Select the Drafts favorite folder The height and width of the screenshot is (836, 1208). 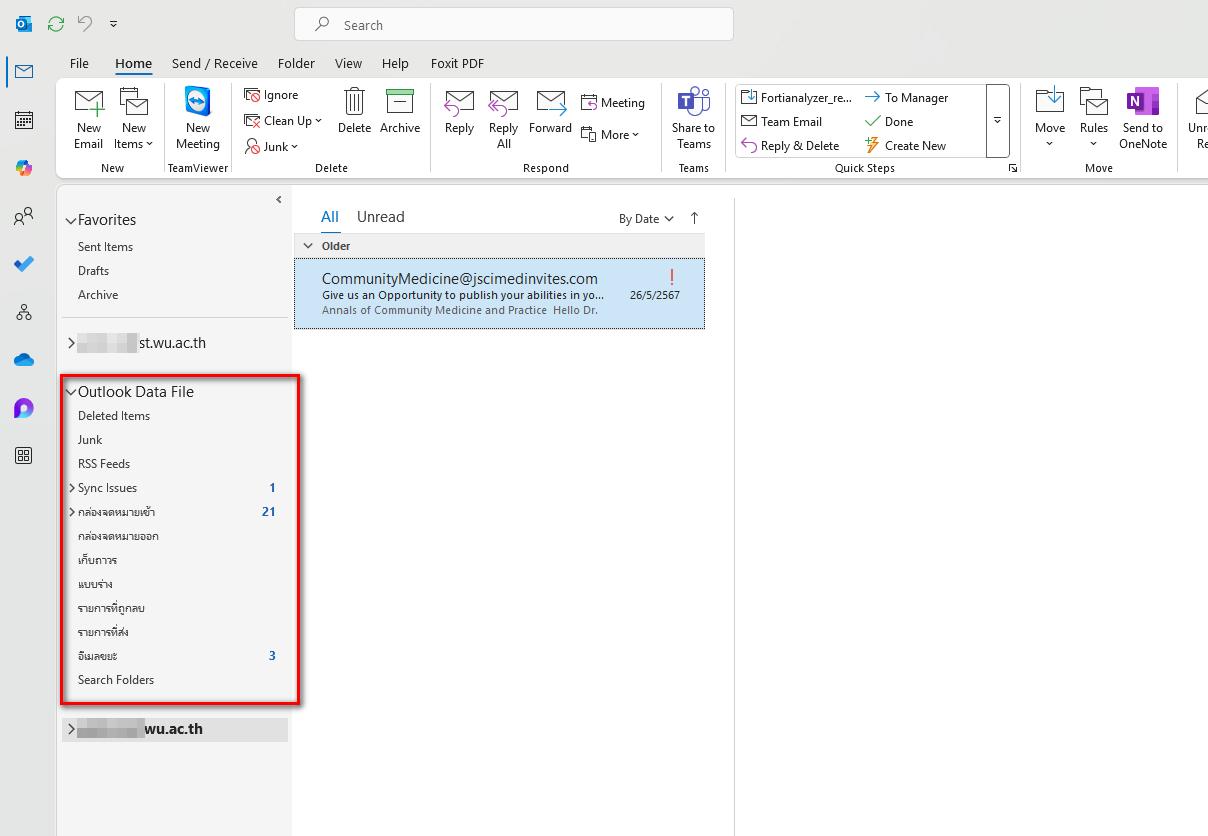point(93,271)
